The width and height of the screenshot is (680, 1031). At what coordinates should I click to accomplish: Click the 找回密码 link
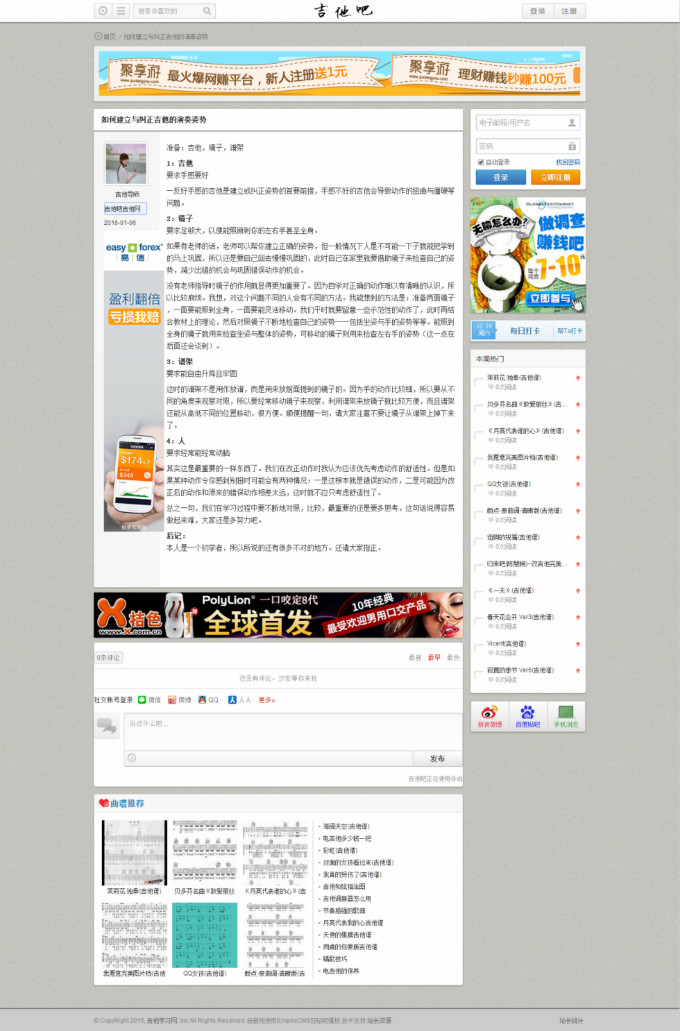pyautogui.click(x=568, y=162)
